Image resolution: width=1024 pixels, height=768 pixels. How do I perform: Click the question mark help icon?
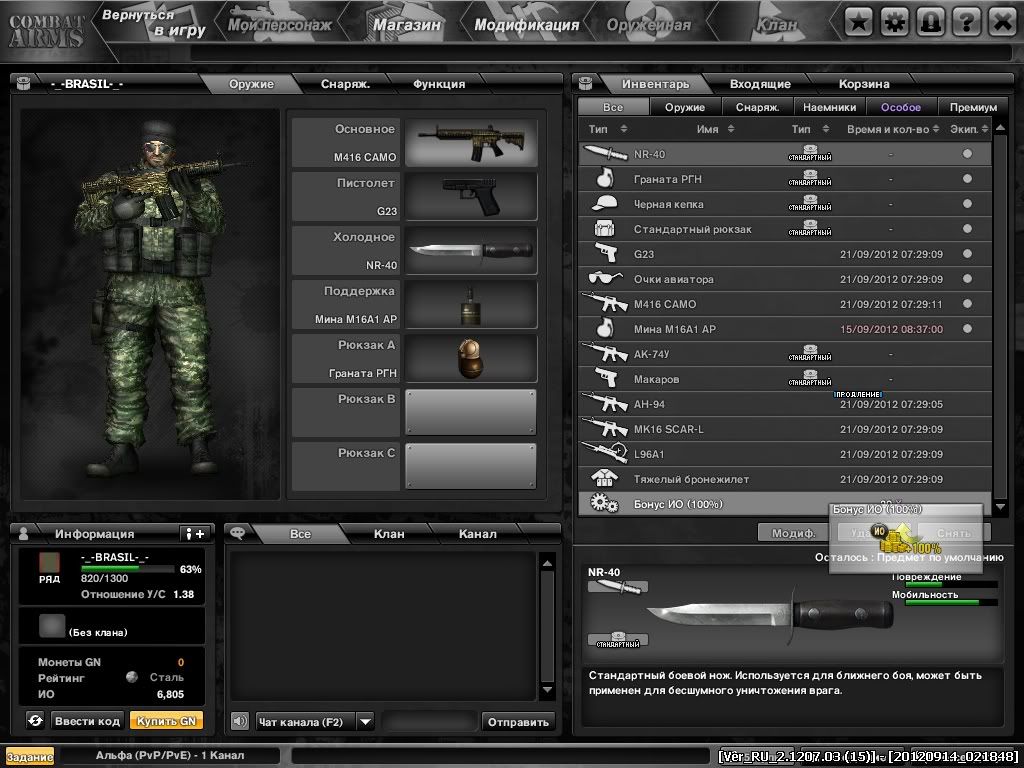pyautogui.click(x=967, y=20)
